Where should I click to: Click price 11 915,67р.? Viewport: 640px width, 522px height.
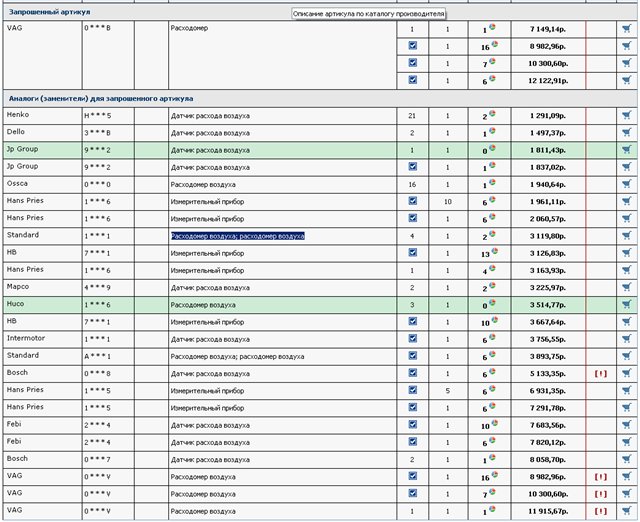tap(547, 511)
